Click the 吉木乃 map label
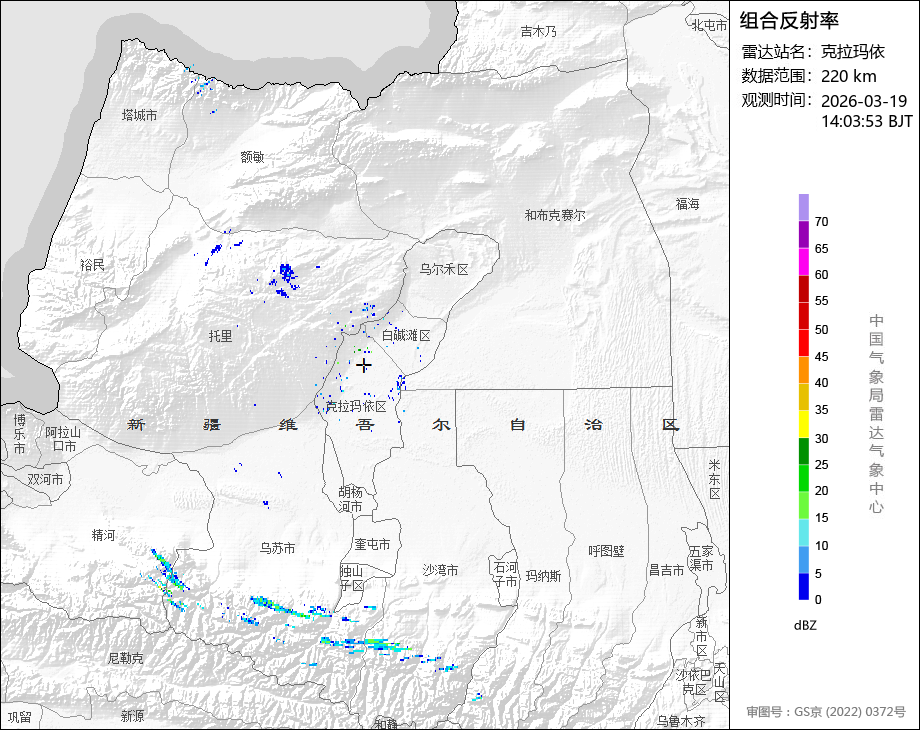 tap(539, 31)
